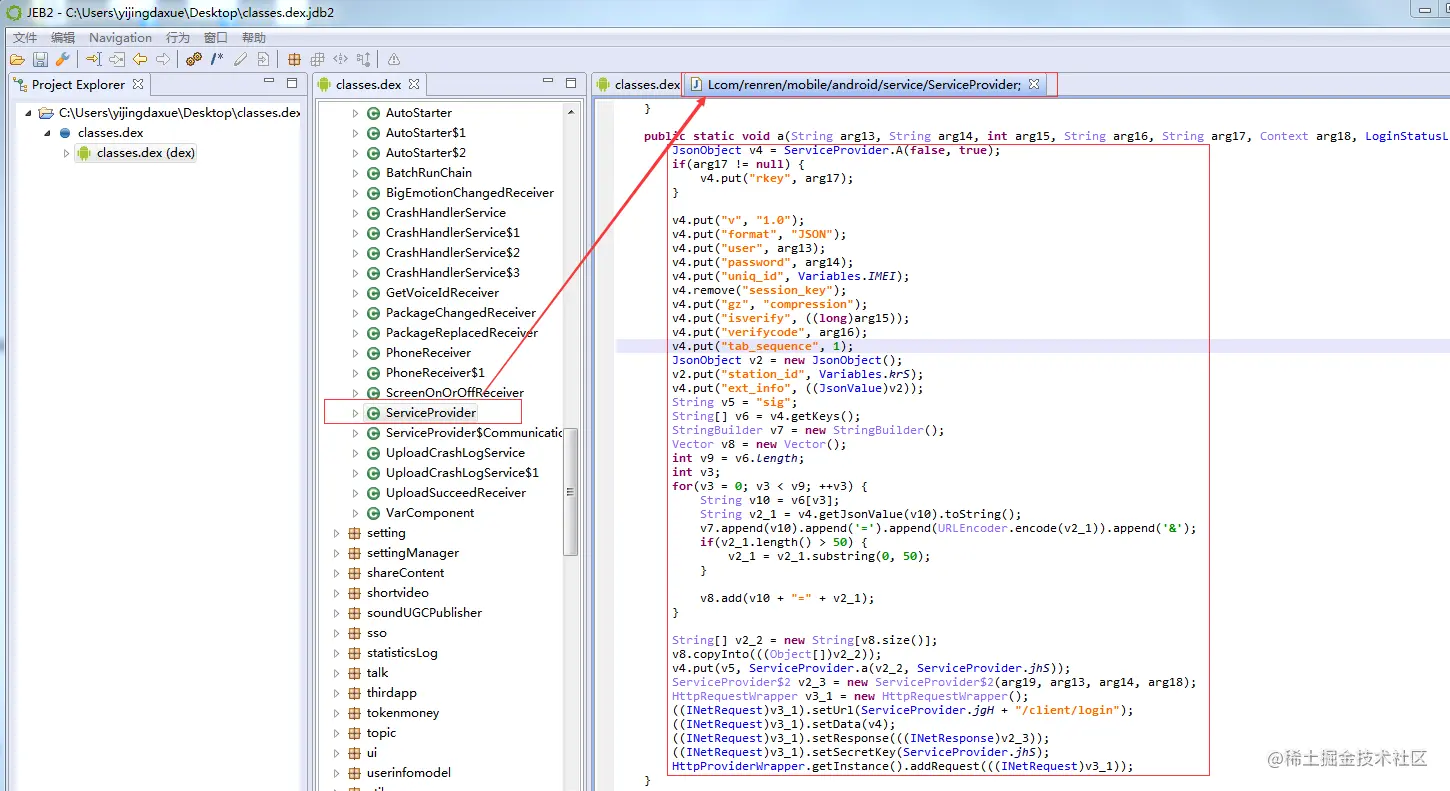1450x791 pixels.
Task: Open the 窗口 menu
Action: click(216, 38)
